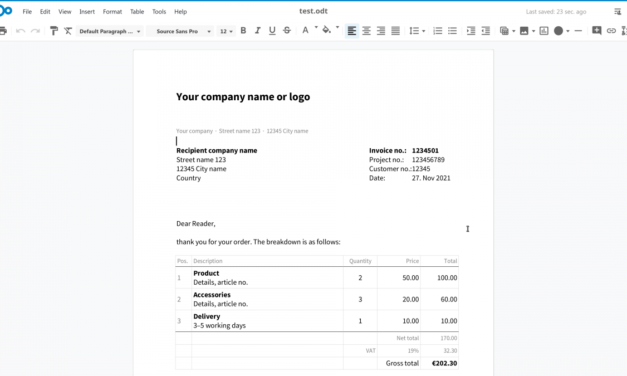
Task: Align text left
Action: click(351, 31)
